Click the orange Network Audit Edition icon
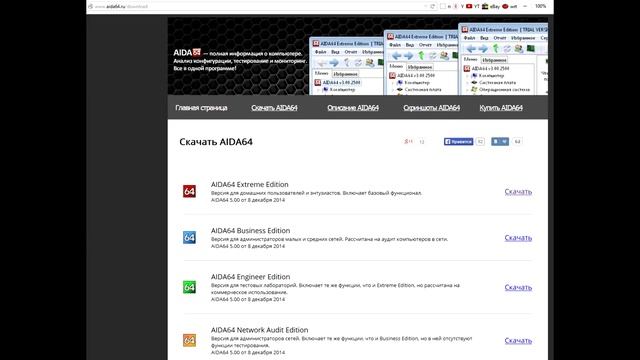 click(189, 340)
